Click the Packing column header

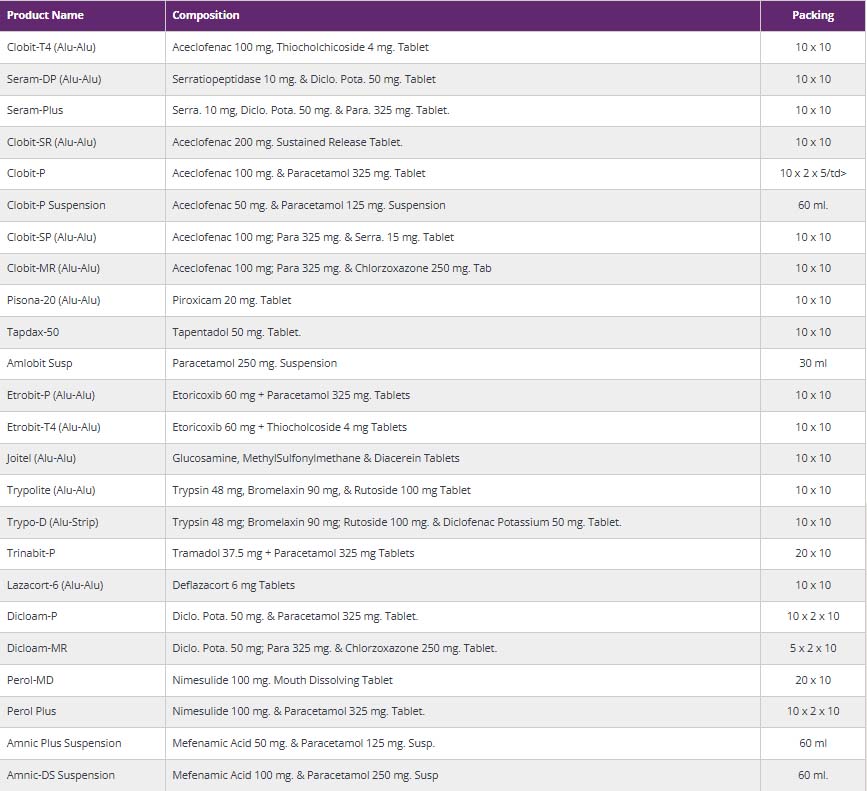point(812,16)
